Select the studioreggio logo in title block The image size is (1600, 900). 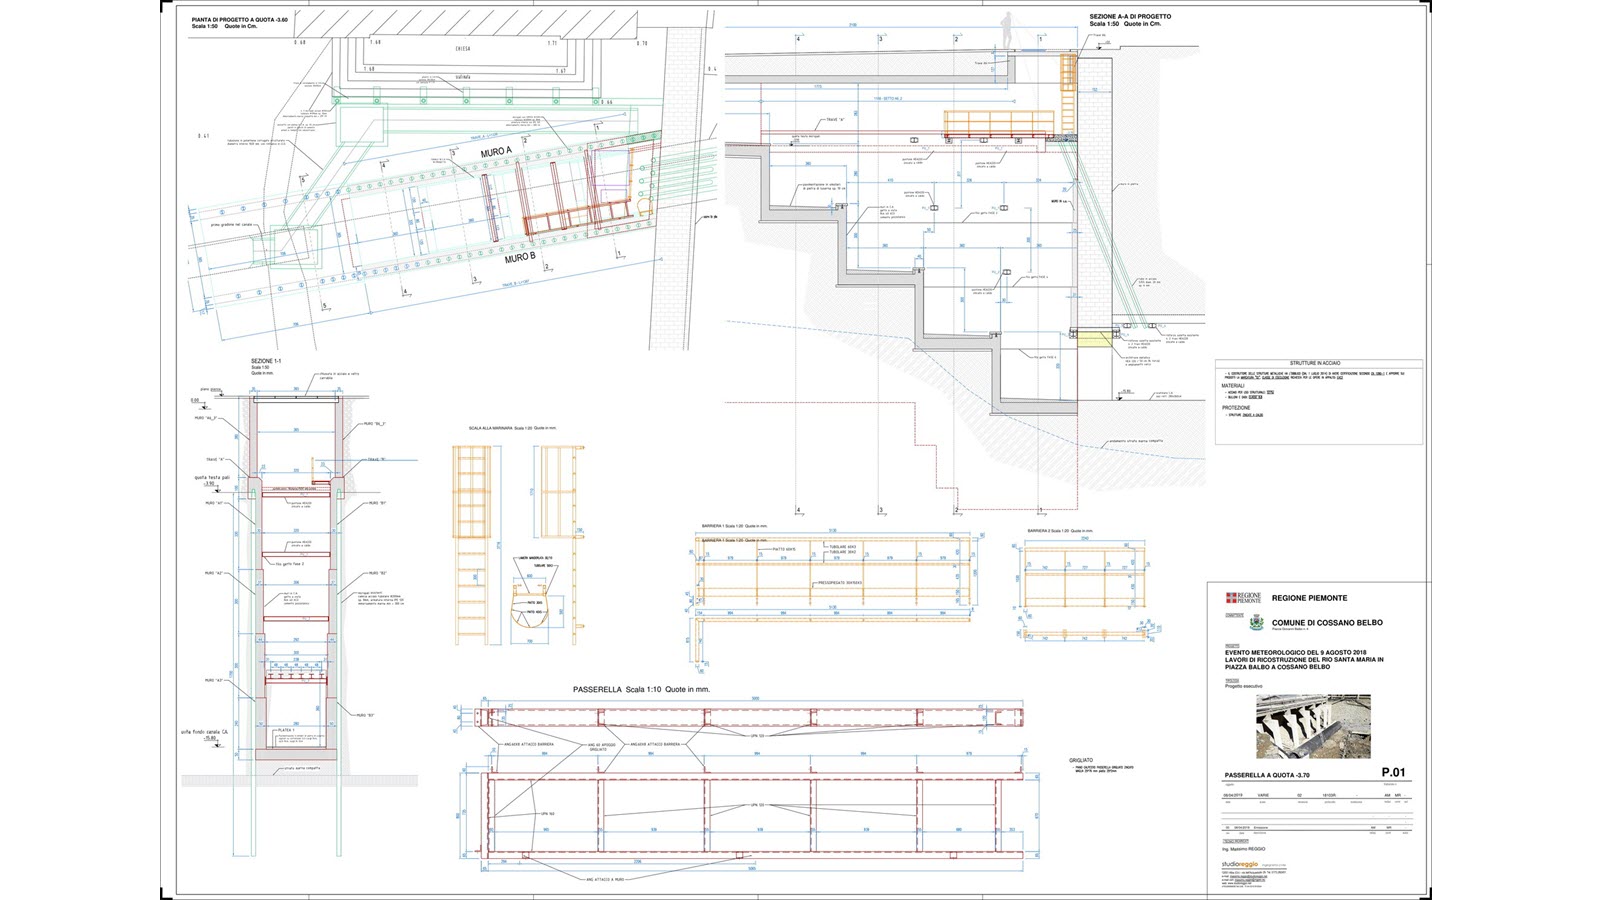(x=1238, y=864)
